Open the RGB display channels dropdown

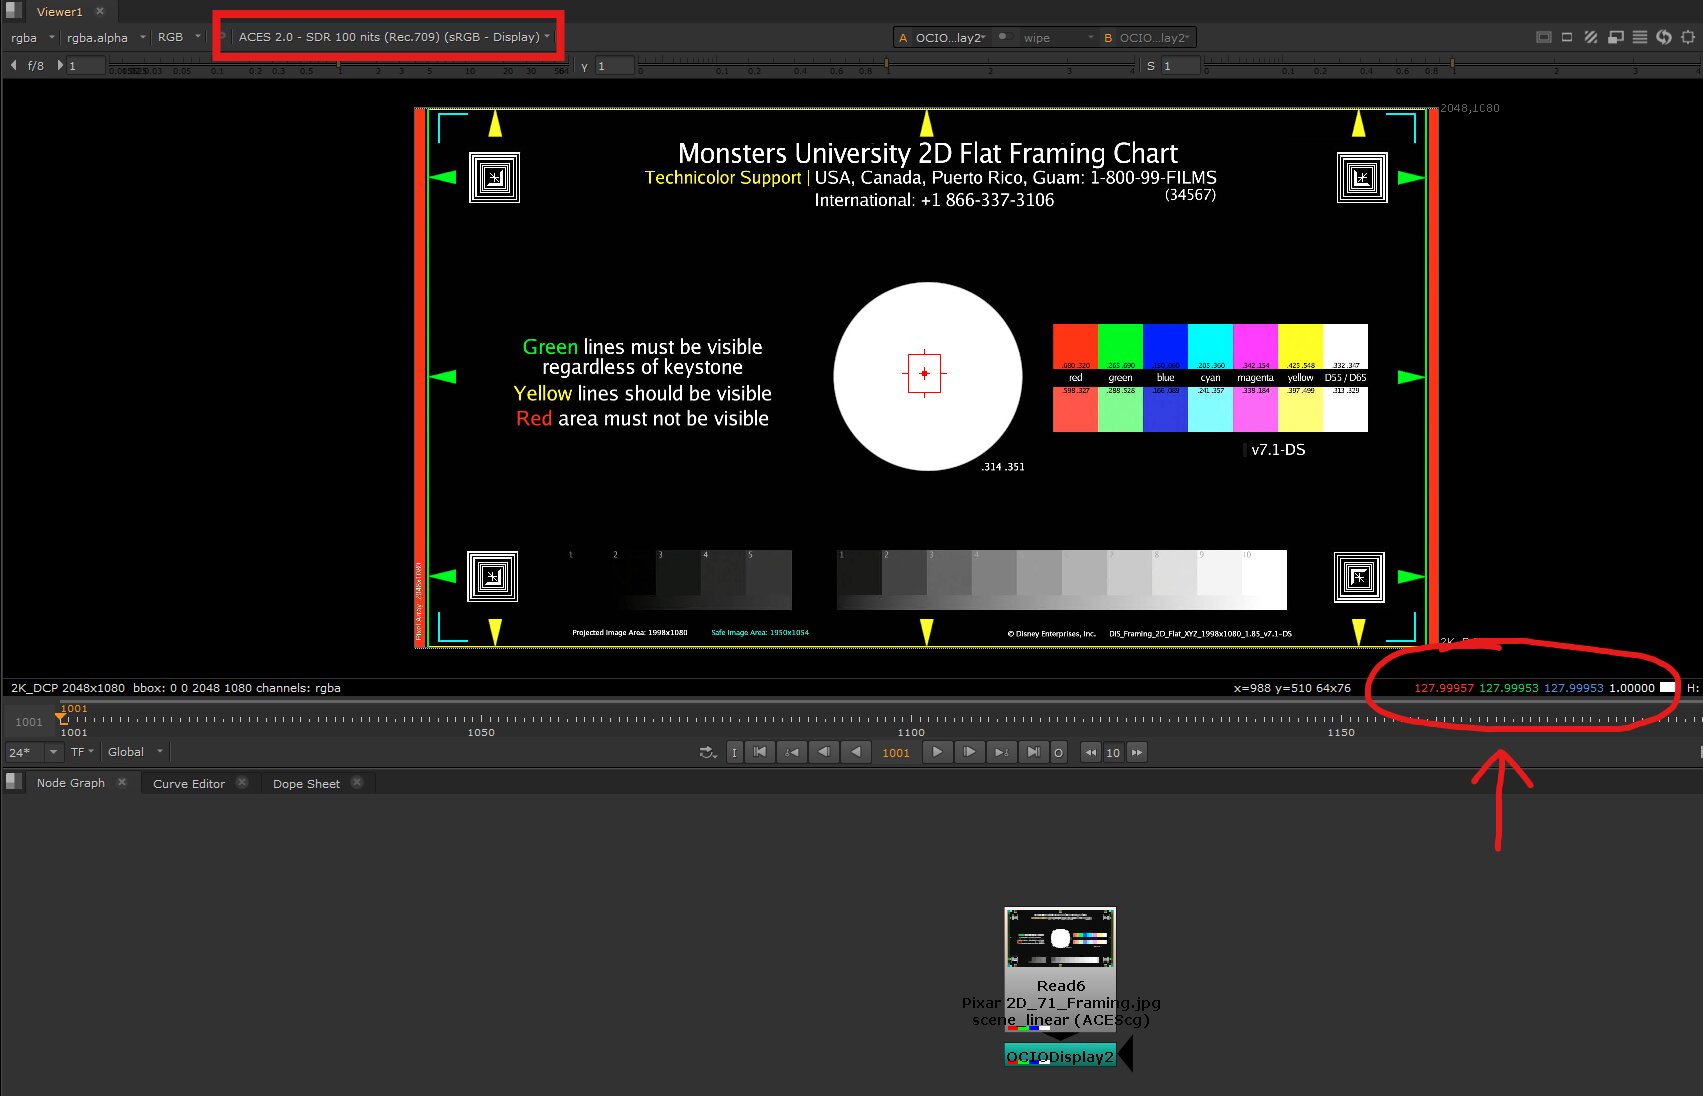coord(178,37)
